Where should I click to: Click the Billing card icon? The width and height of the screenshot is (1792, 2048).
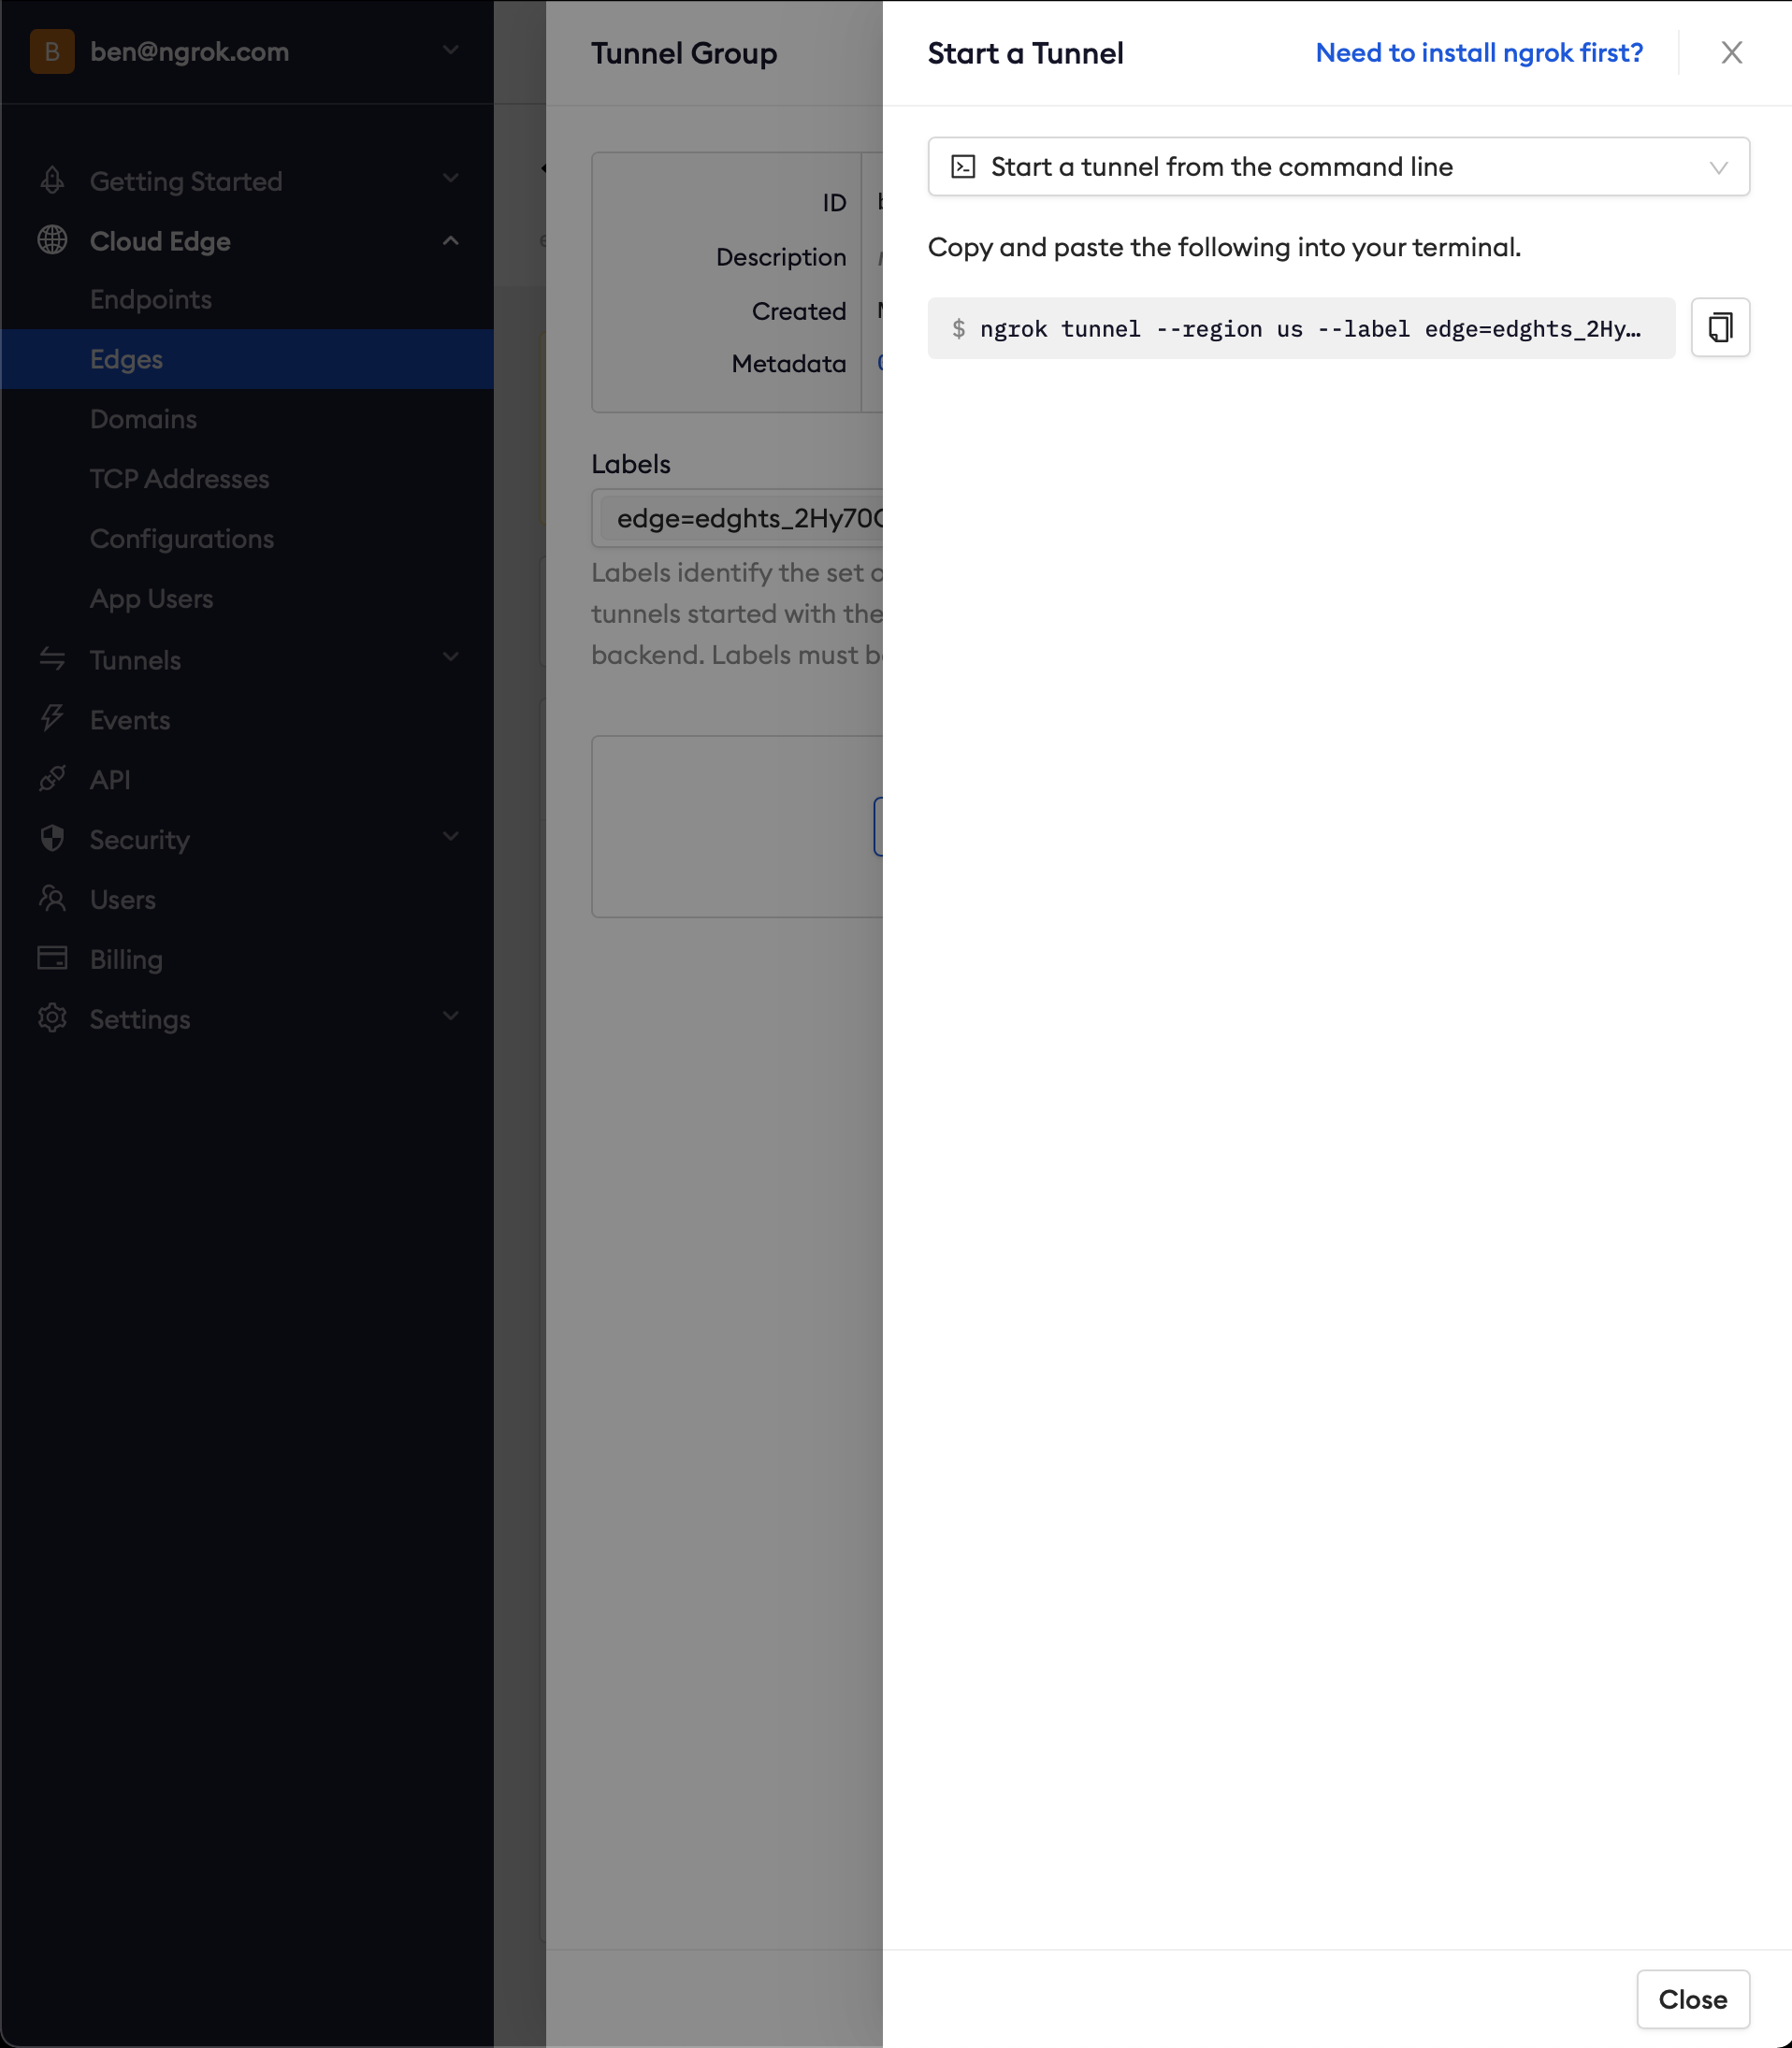(x=52, y=958)
